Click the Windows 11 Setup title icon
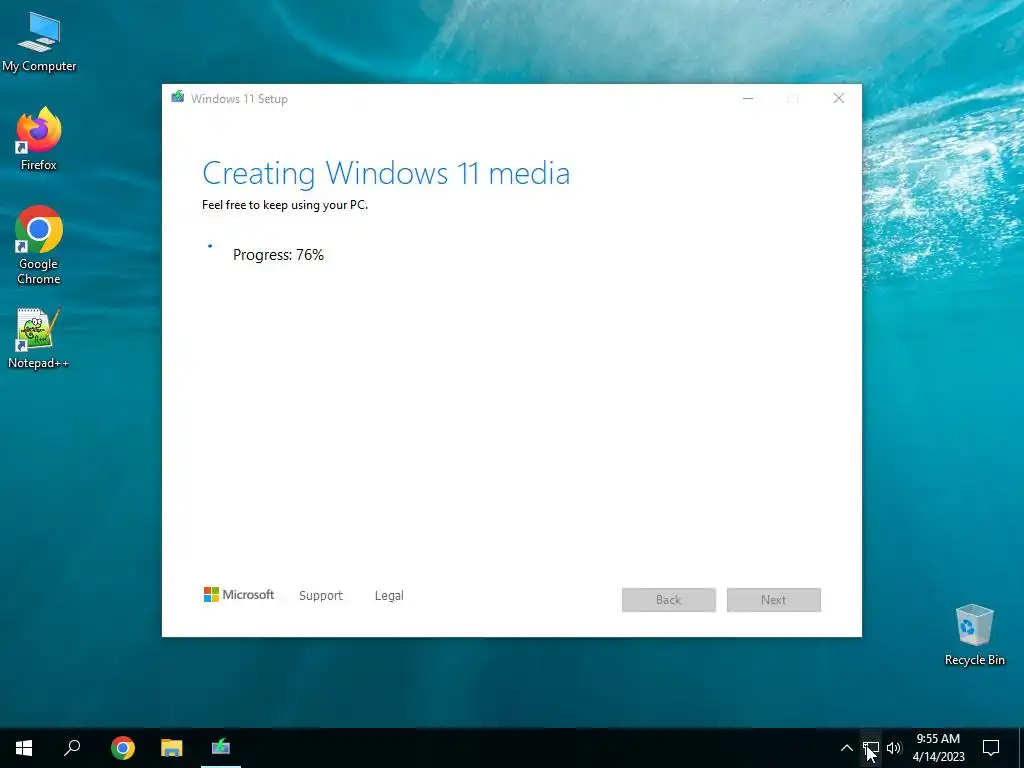The height and width of the screenshot is (768, 1024). pos(178,97)
